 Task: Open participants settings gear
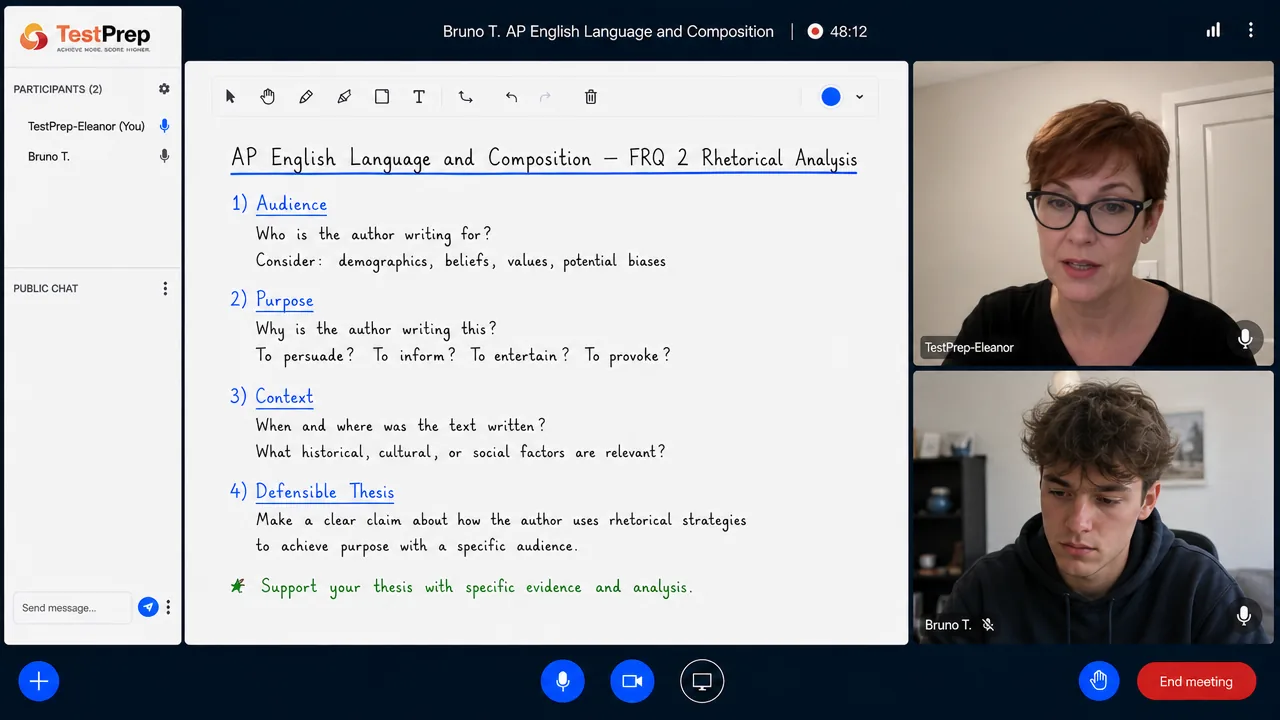(x=164, y=89)
